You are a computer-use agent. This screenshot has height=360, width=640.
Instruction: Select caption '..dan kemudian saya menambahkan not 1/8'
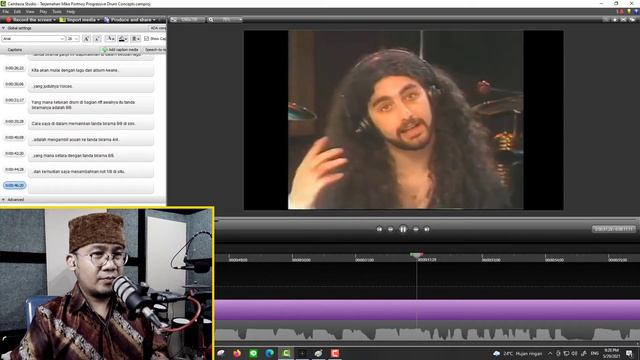tap(91, 171)
